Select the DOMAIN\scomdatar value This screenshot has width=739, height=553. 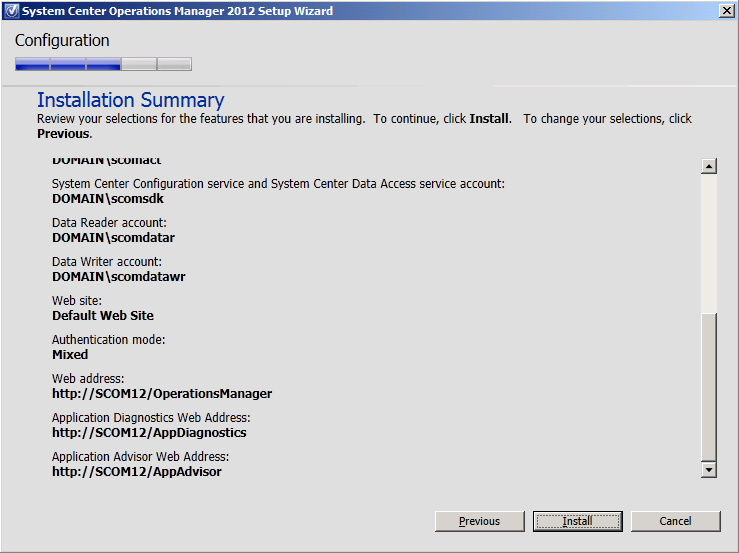tap(113, 238)
